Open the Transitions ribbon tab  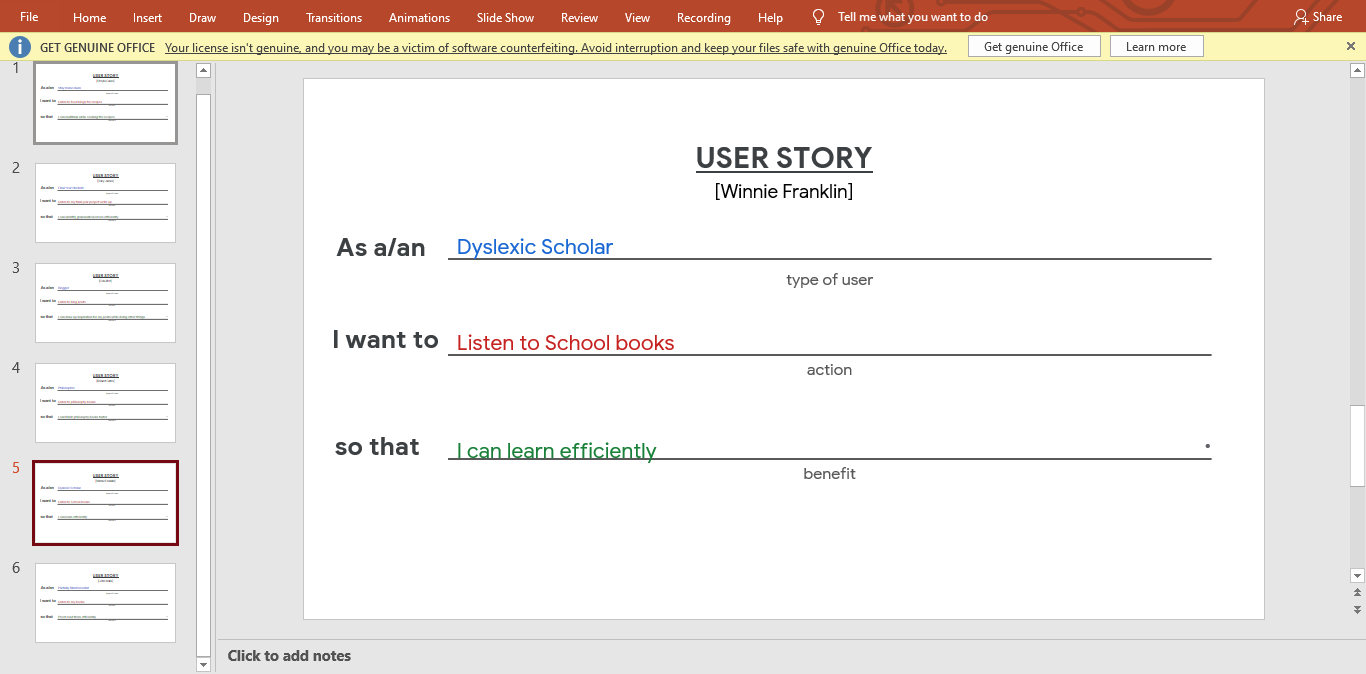334,17
